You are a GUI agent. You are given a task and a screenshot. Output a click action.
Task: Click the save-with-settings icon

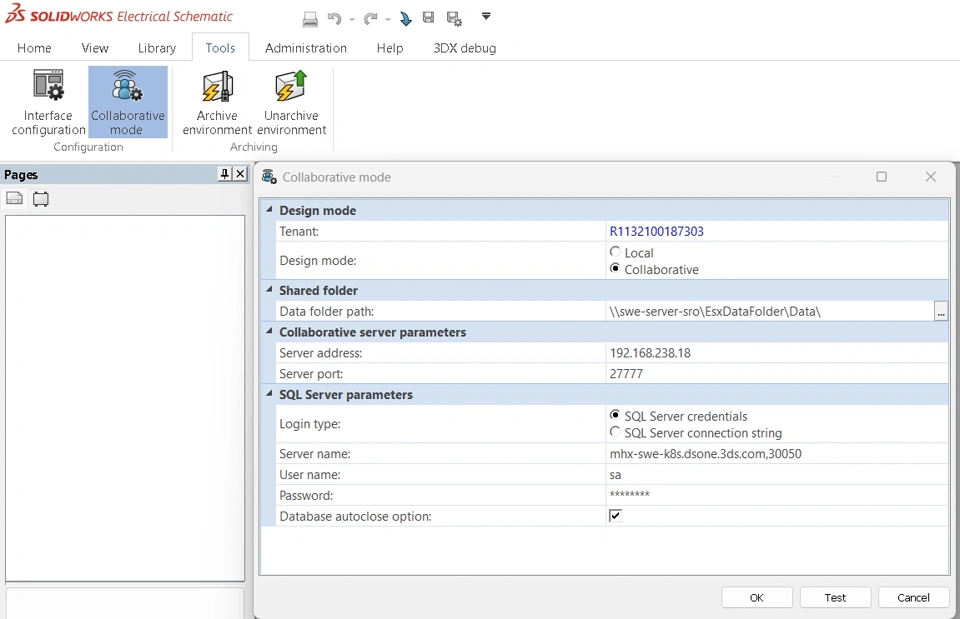[454, 19]
